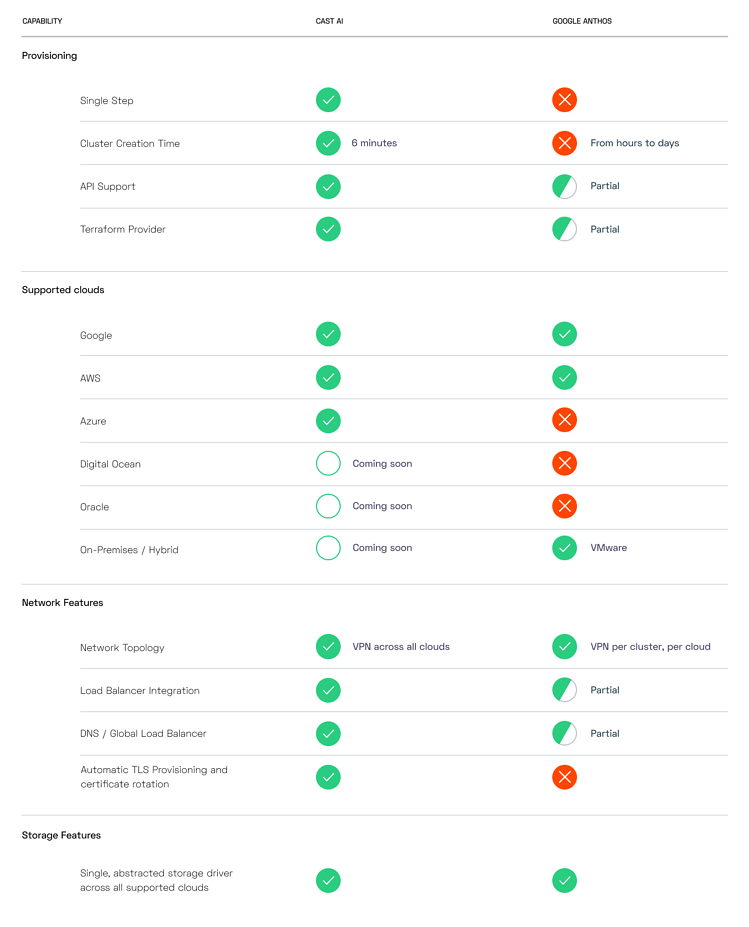The image size is (749, 927).
Task: Click empty circle in the Oracle row
Action: click(328, 506)
